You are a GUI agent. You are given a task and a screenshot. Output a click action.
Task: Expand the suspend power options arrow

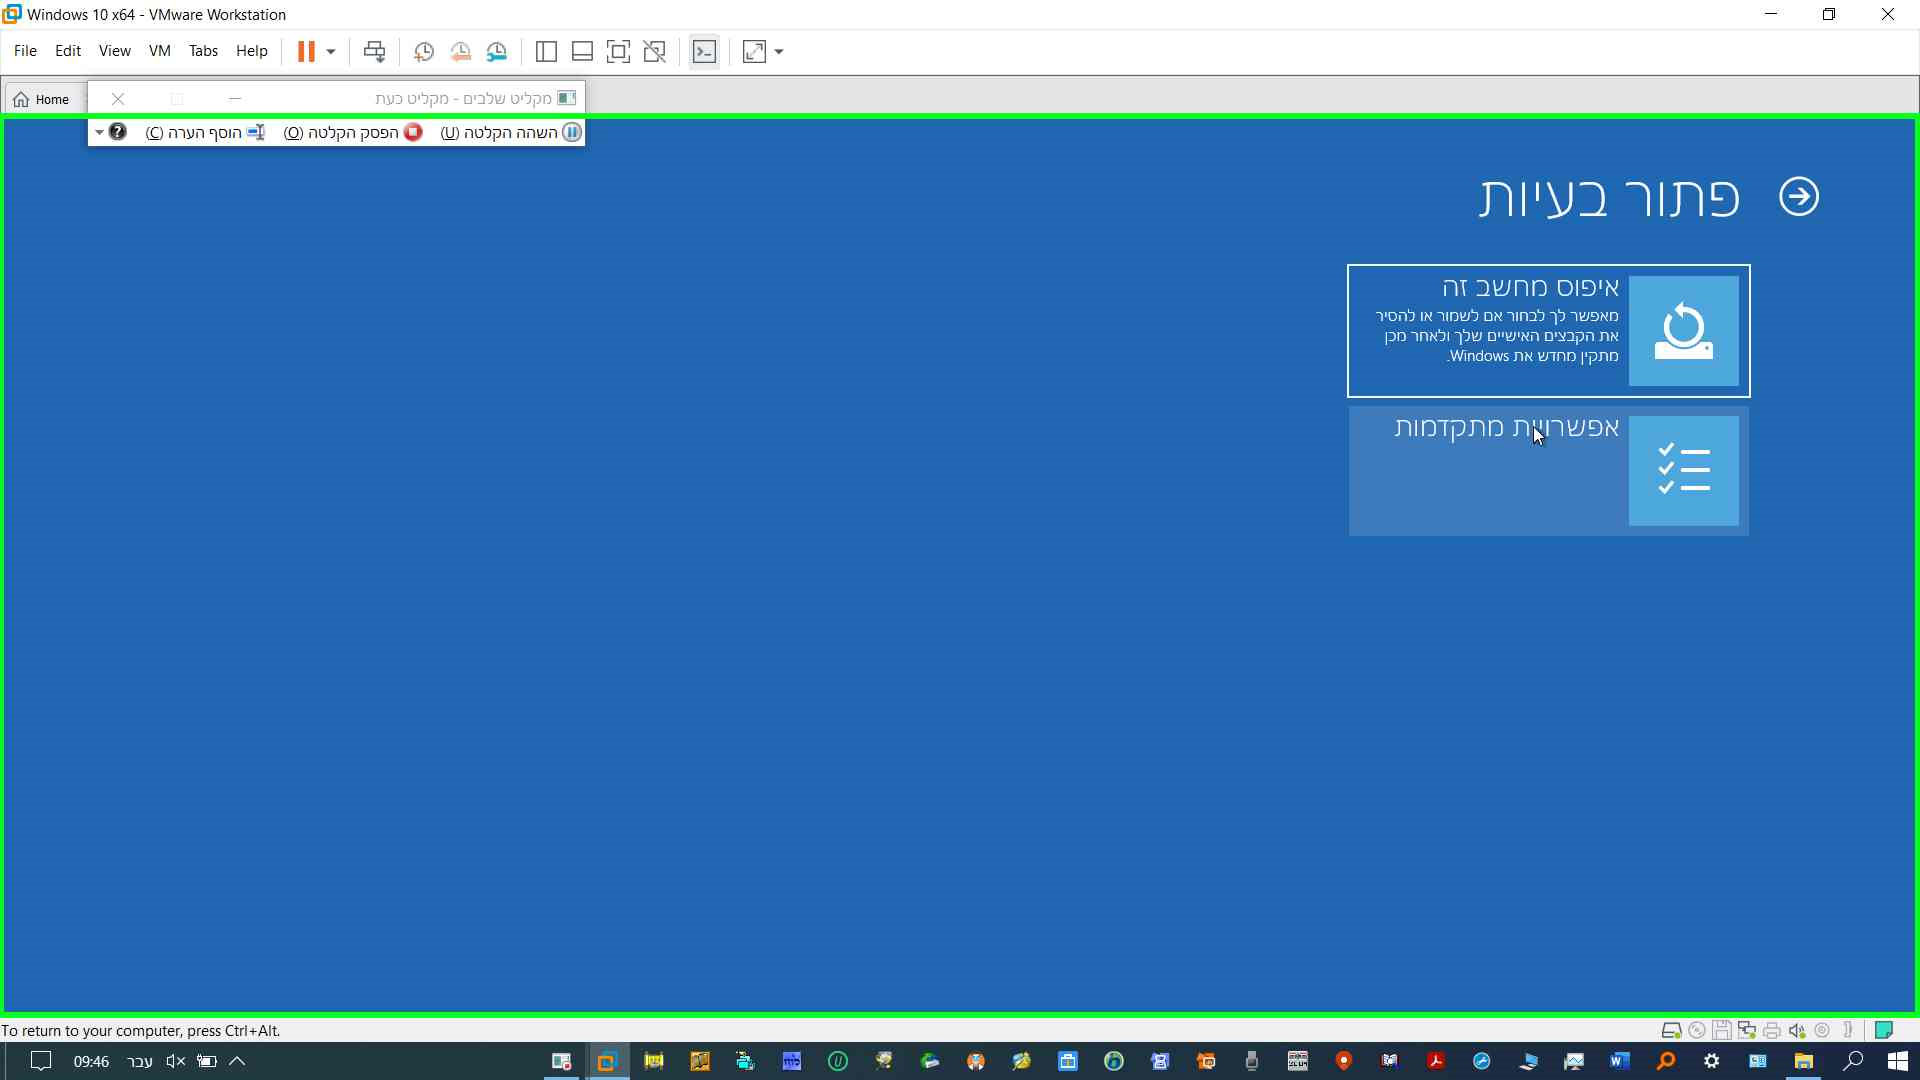point(331,52)
